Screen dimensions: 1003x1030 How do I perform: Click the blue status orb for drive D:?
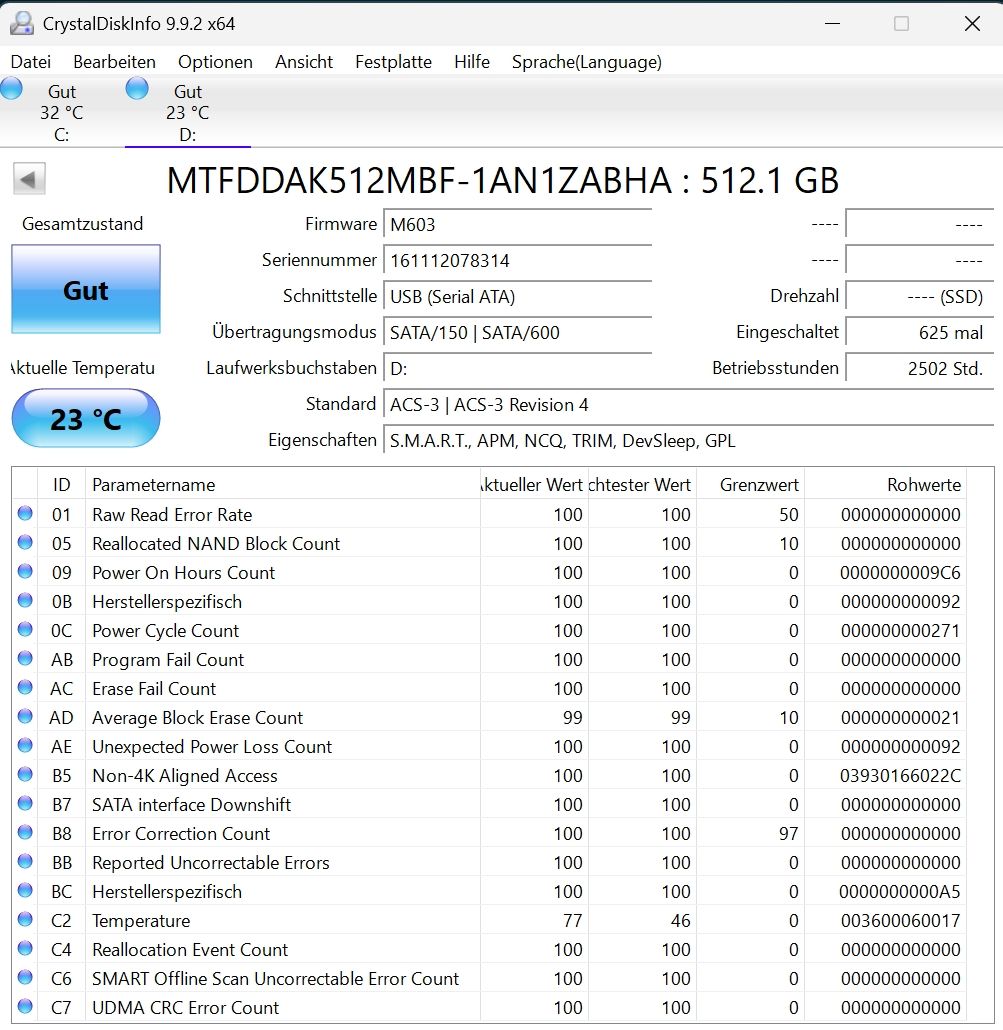[x=137, y=88]
